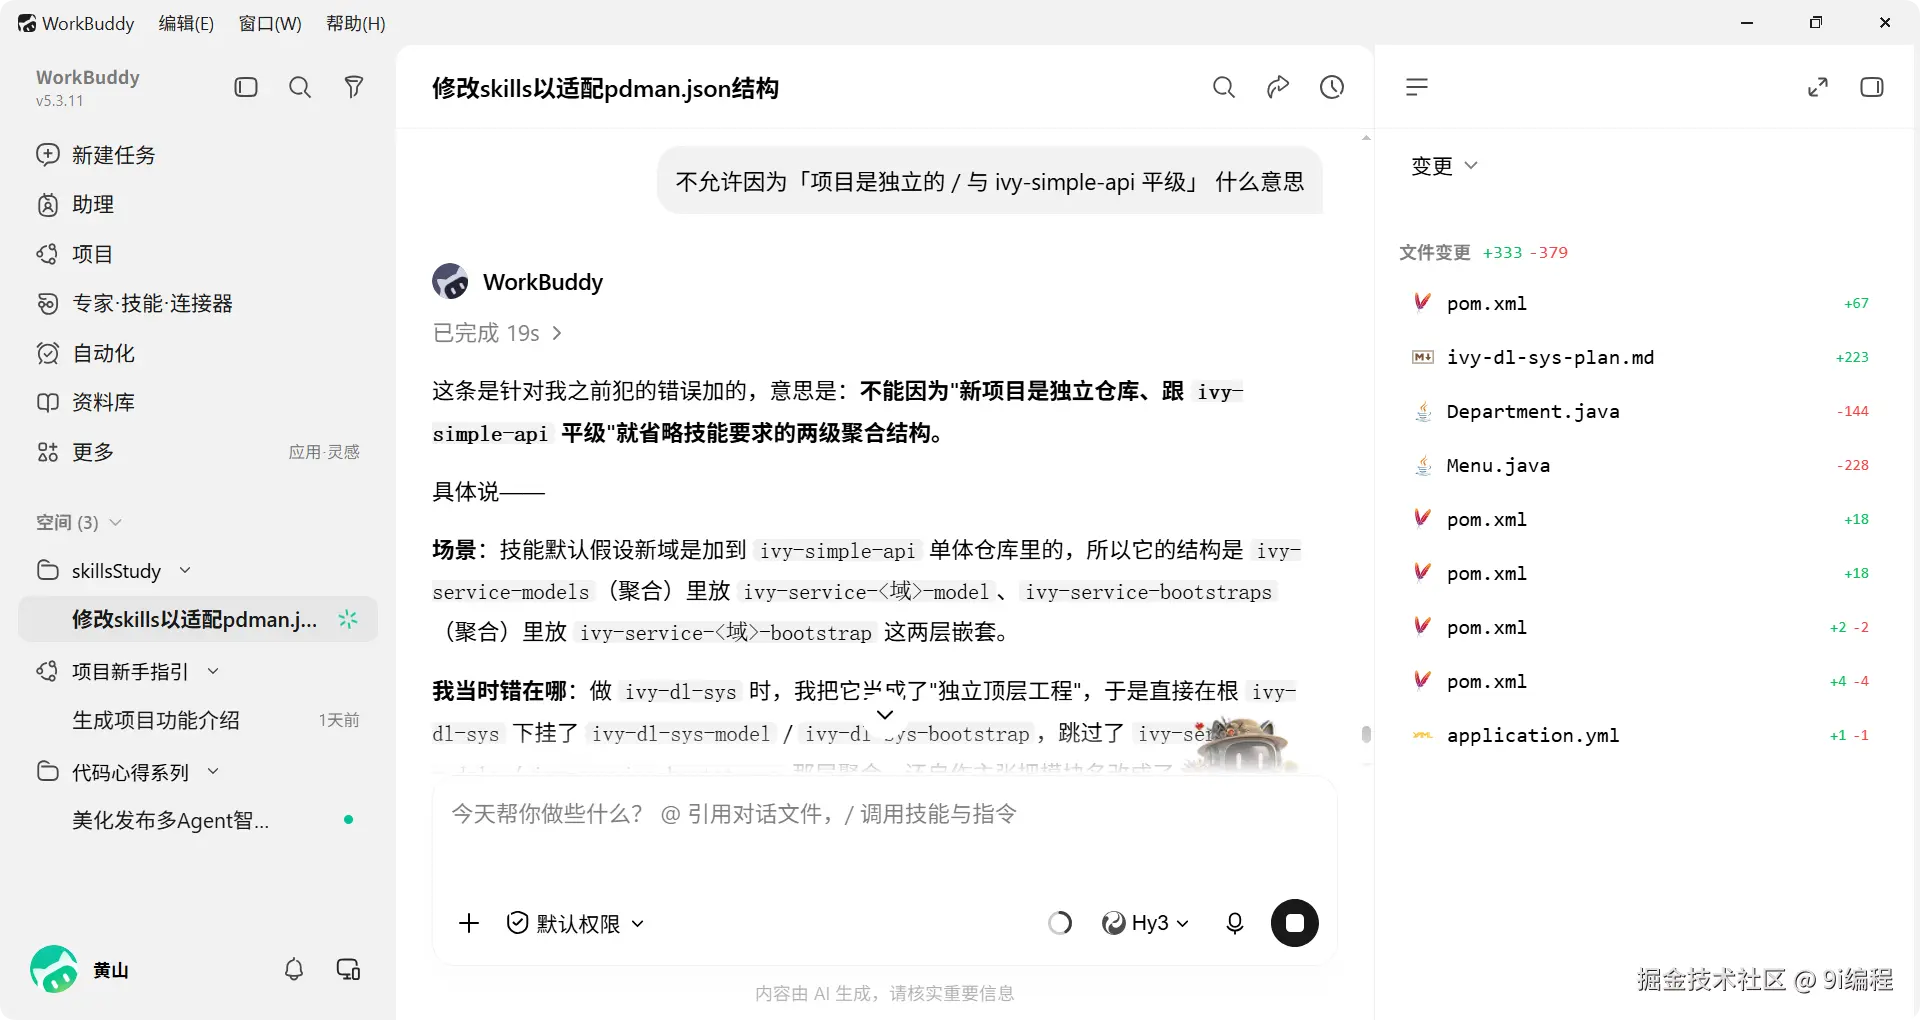
Task: Expand the 已完成 19s details
Action: pos(497,333)
